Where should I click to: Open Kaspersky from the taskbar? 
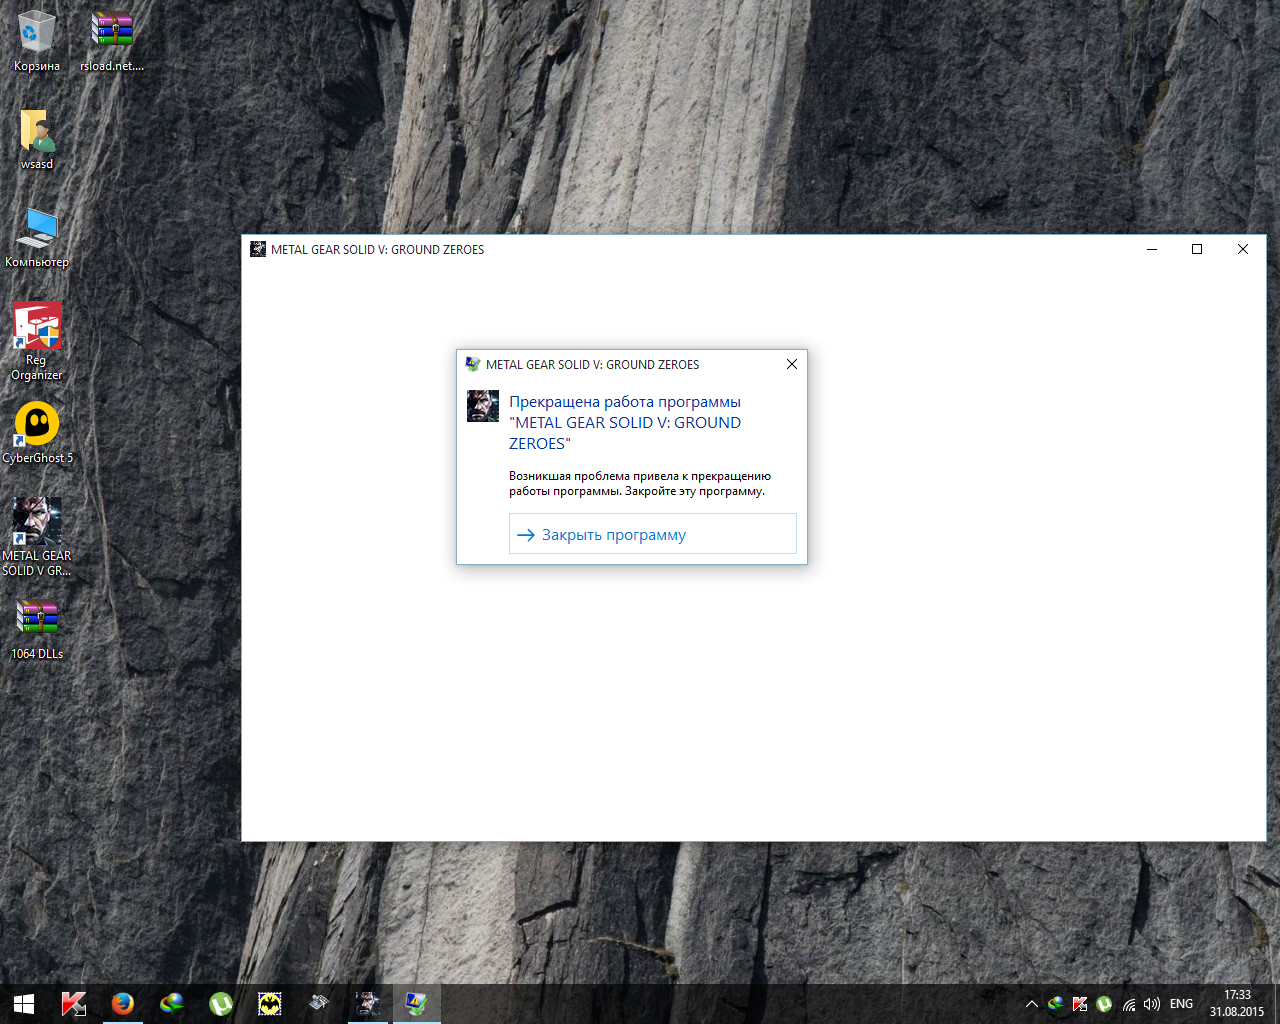click(73, 1004)
